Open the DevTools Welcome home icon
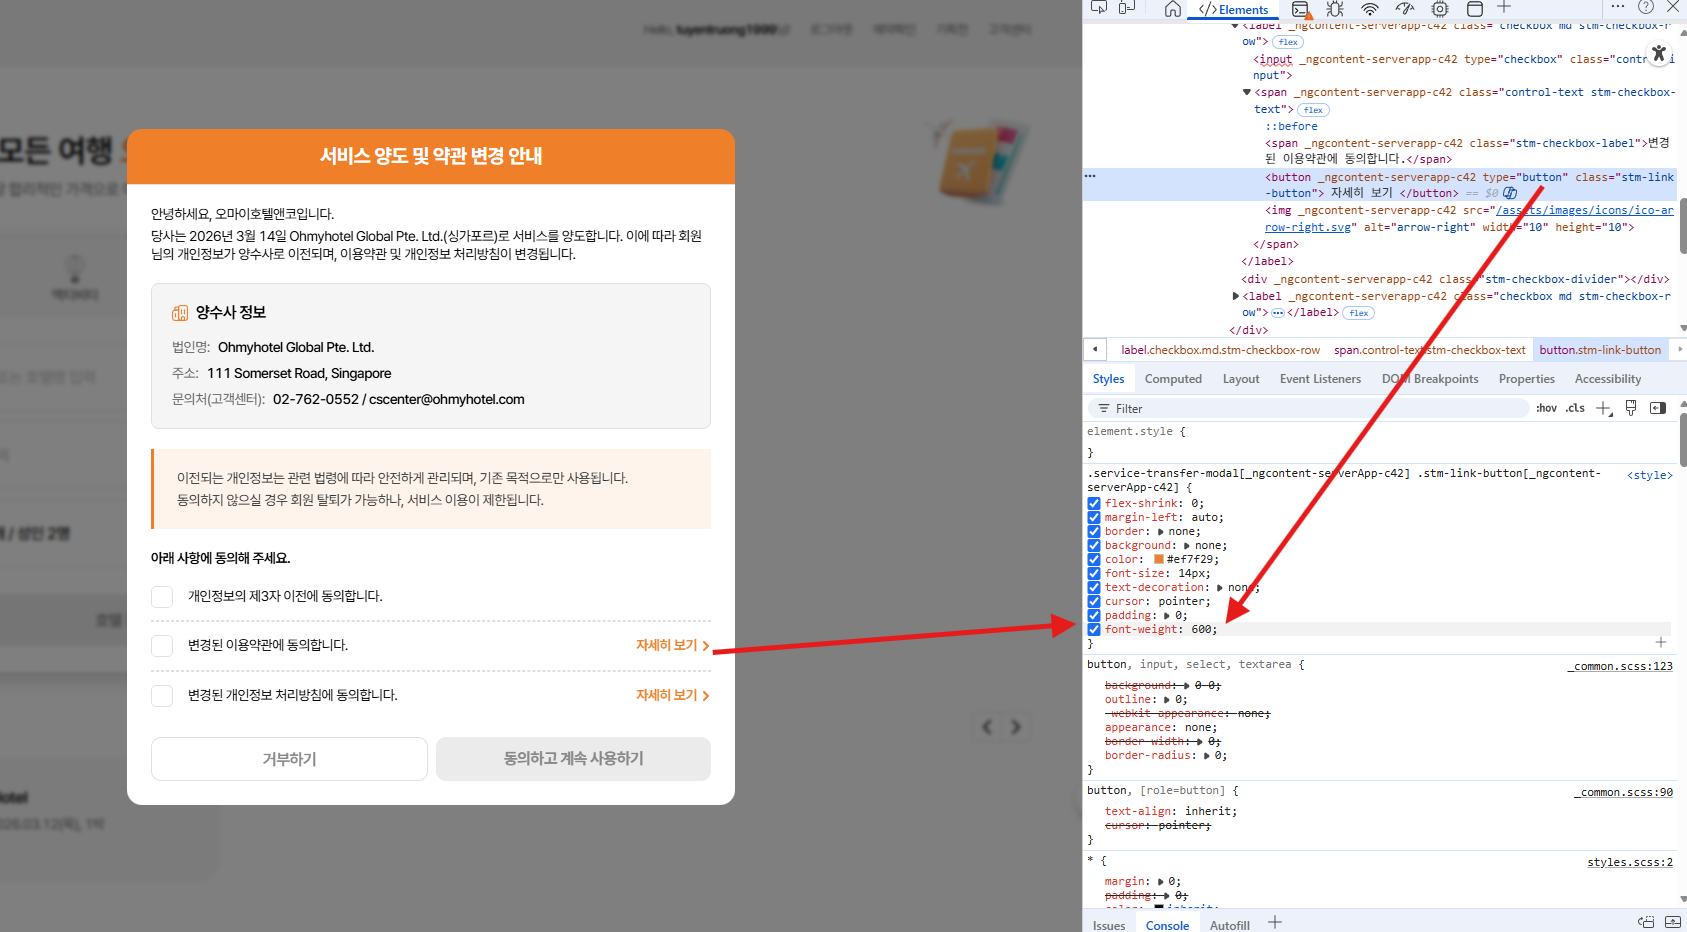Image resolution: width=1687 pixels, height=932 pixels. pyautogui.click(x=1173, y=9)
